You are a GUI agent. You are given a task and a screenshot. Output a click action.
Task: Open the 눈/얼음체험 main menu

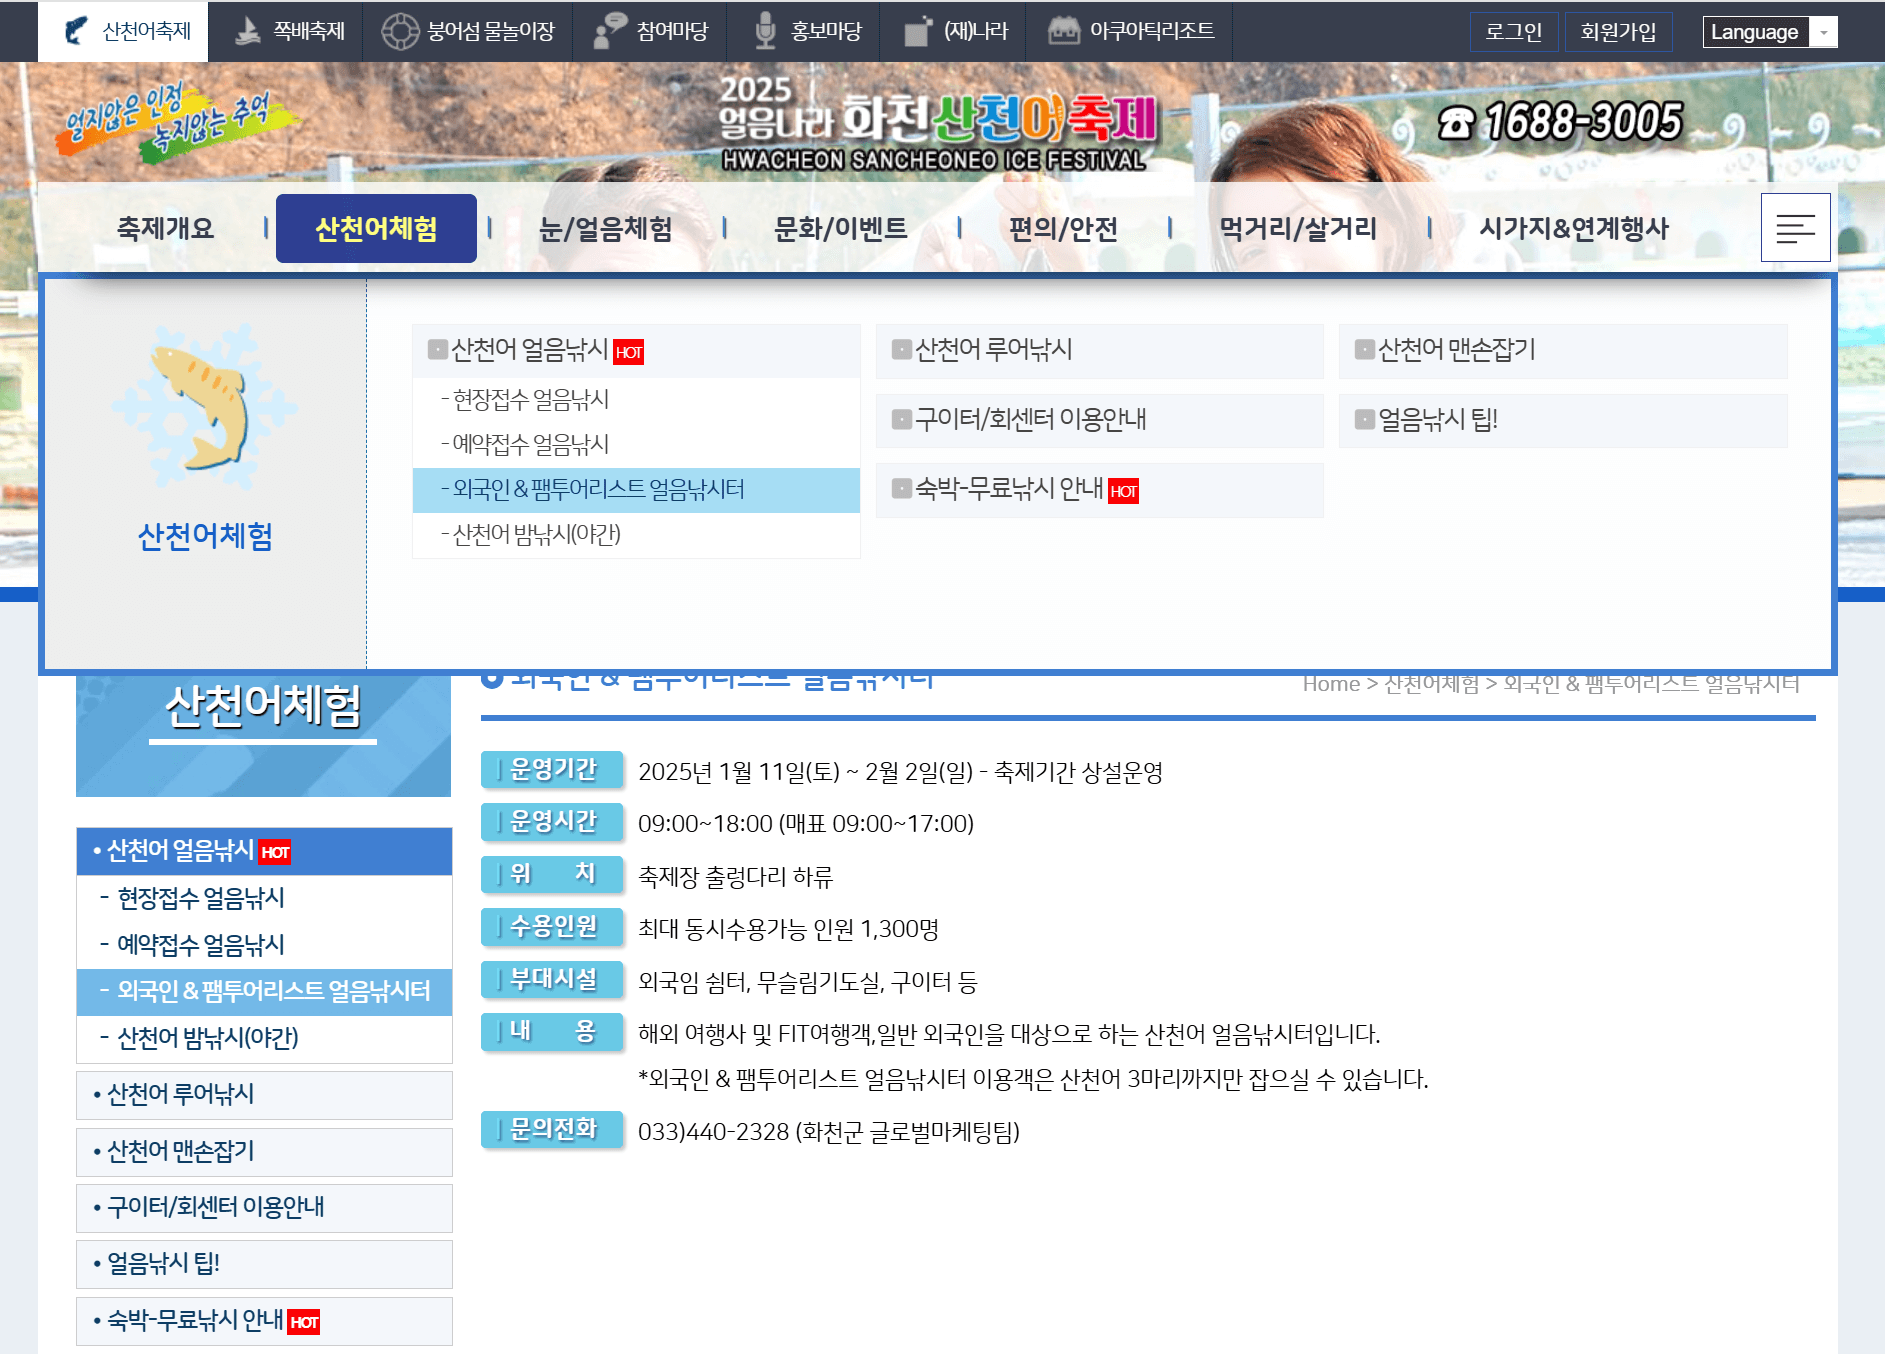(x=605, y=229)
